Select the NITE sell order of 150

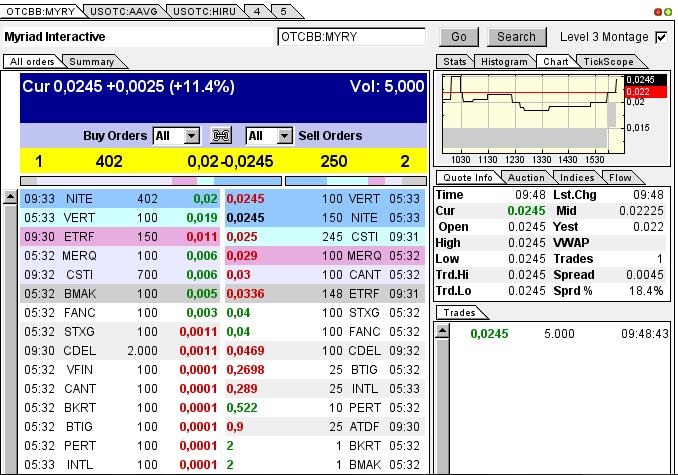point(325,218)
